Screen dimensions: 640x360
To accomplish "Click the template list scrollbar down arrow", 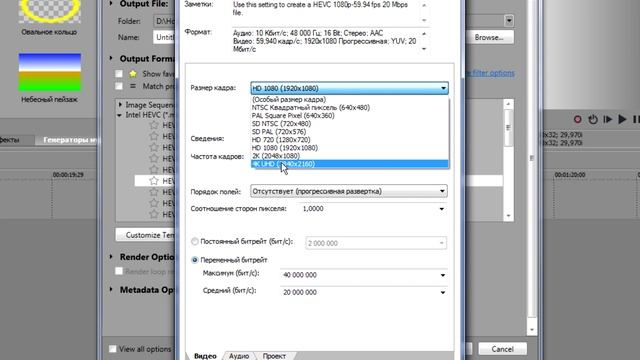I will (x=508, y=216).
